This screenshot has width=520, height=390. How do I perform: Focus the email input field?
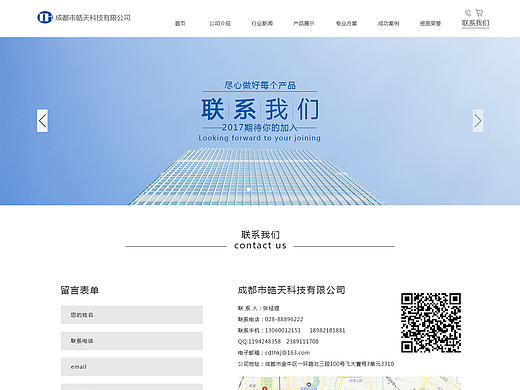(132, 367)
